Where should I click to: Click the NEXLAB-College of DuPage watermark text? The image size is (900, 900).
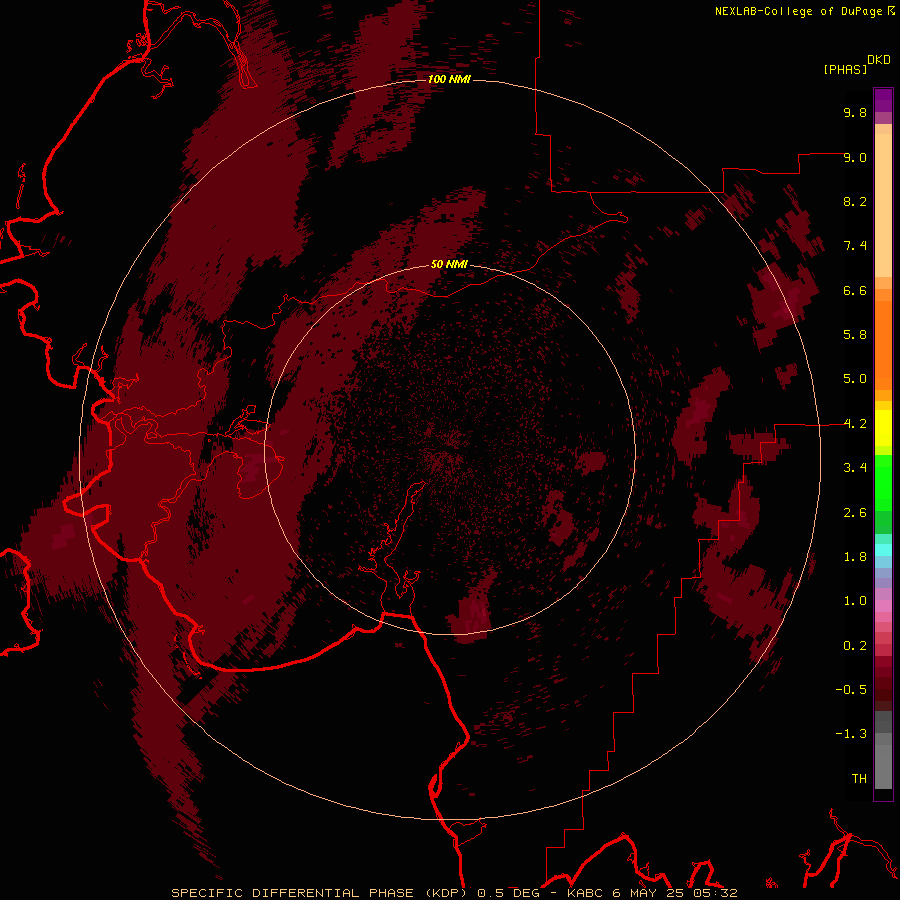[x=799, y=11]
